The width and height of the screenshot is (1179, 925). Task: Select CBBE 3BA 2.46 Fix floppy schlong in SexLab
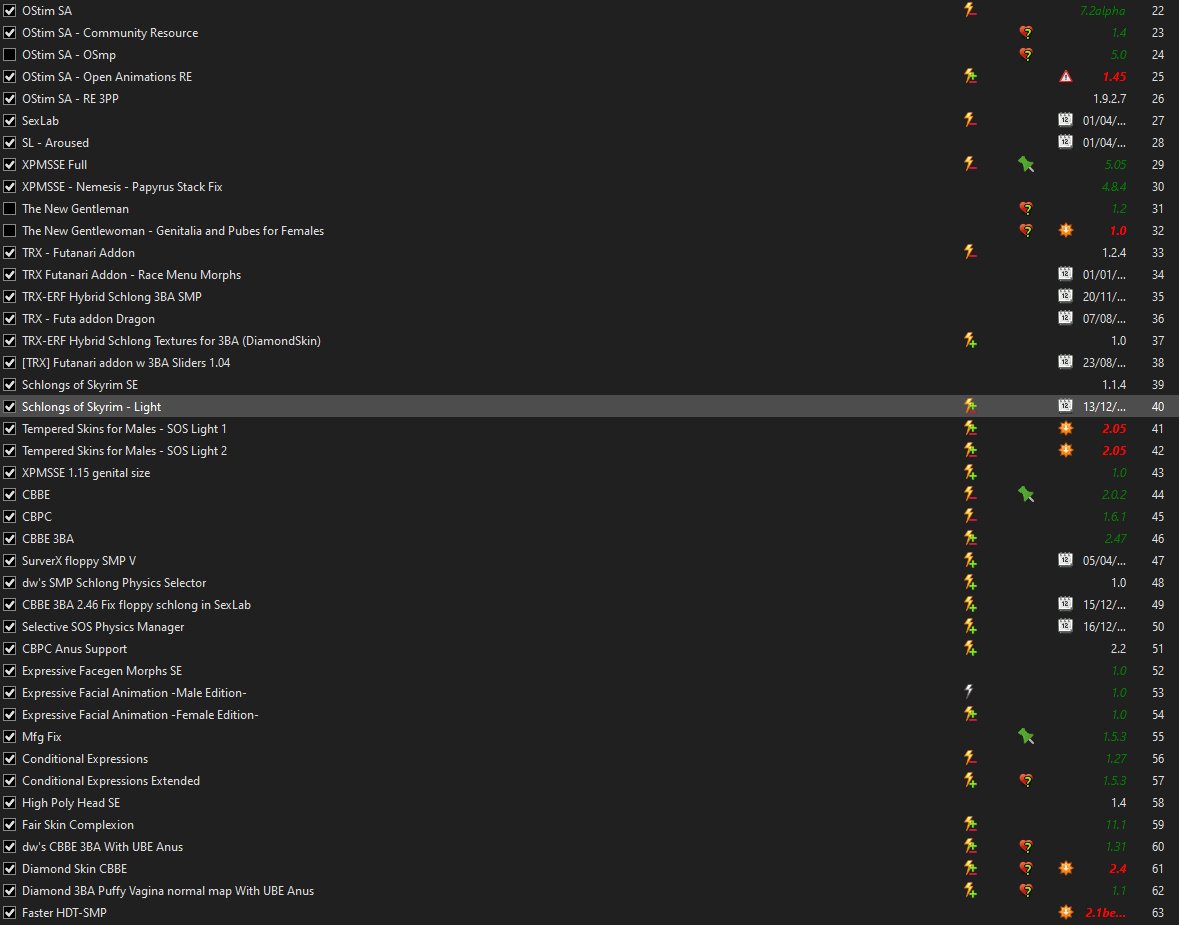(x=136, y=605)
